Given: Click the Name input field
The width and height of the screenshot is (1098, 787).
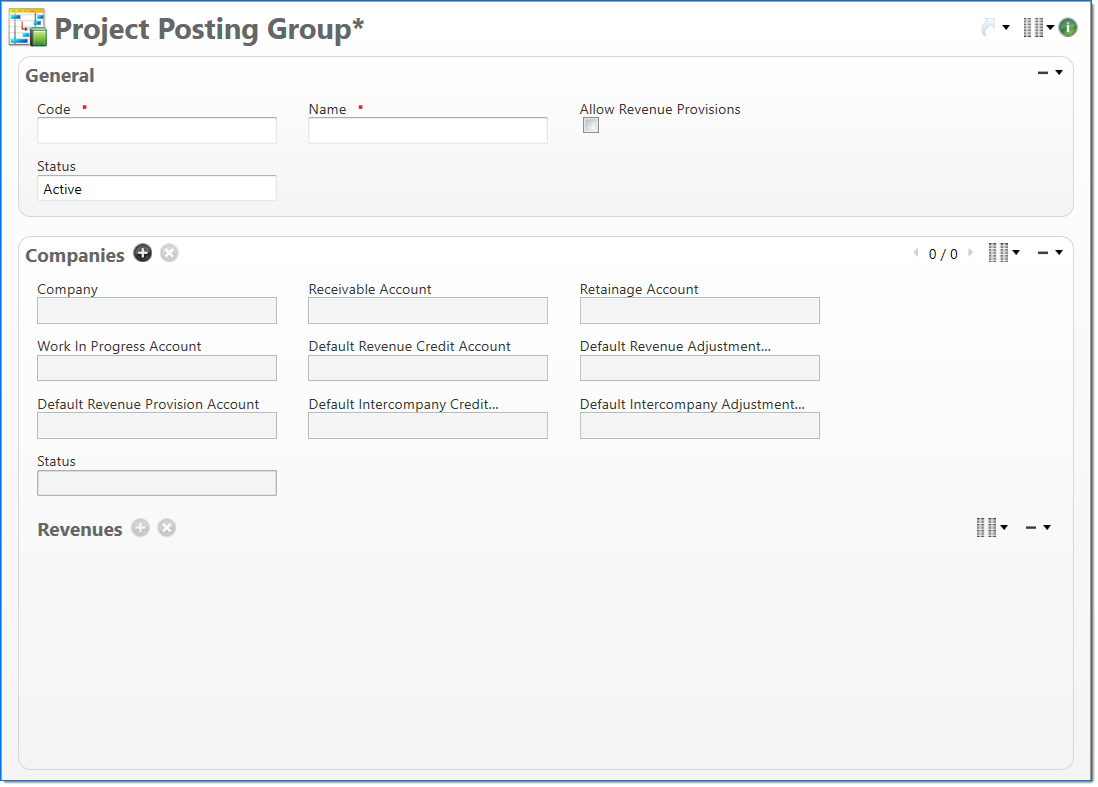Looking at the screenshot, I should pos(428,131).
